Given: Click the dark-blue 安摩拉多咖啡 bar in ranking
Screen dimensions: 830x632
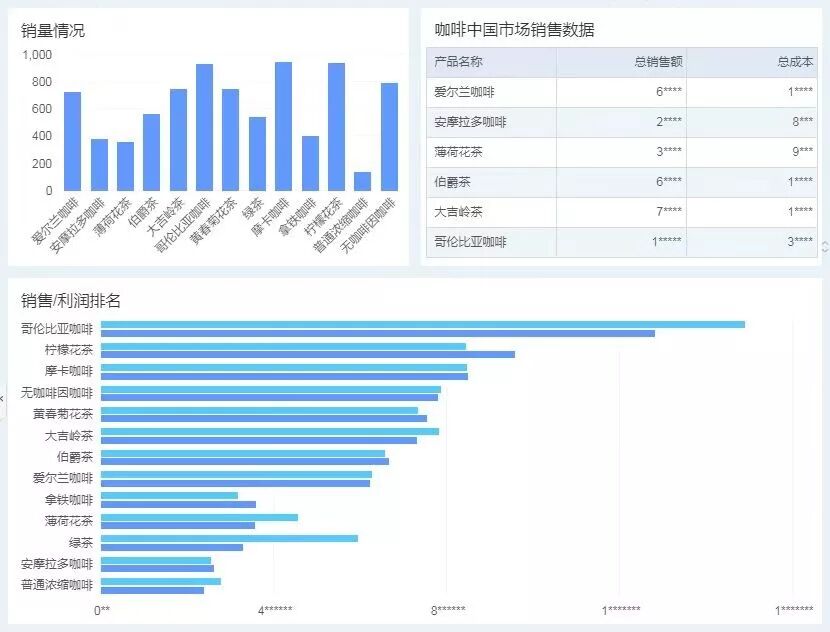Looking at the screenshot, I should click(x=157, y=568).
